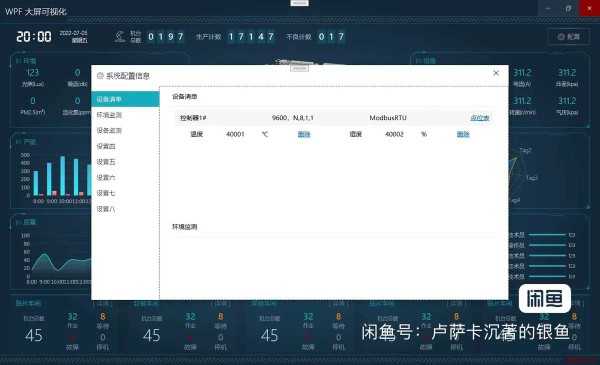
Task: Select the 设备清单 tab in the sidebar
Action: (125, 99)
